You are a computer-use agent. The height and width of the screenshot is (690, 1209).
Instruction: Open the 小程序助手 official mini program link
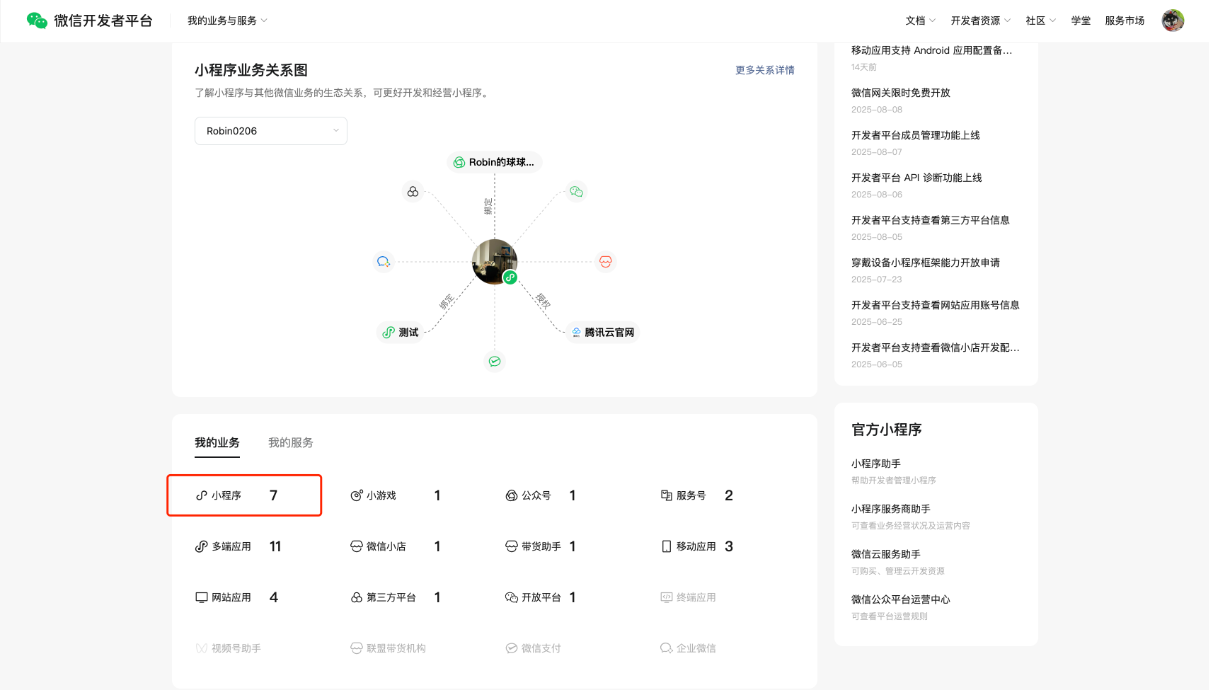876,464
